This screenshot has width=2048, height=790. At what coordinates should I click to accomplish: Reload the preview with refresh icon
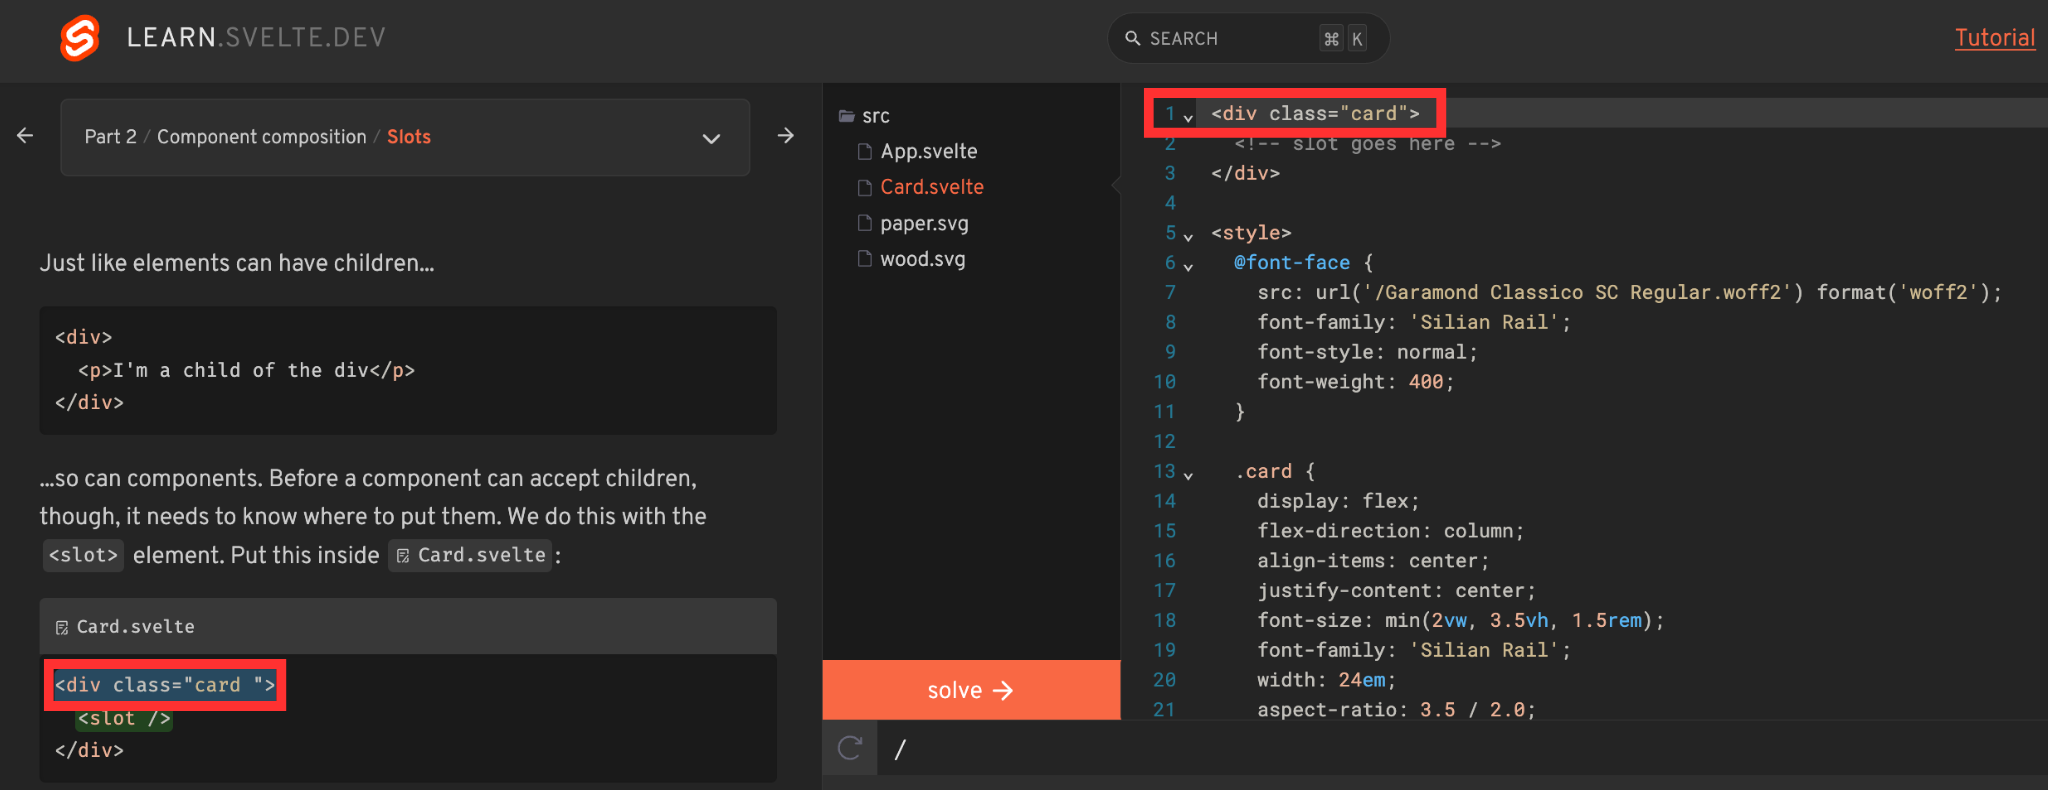(850, 748)
